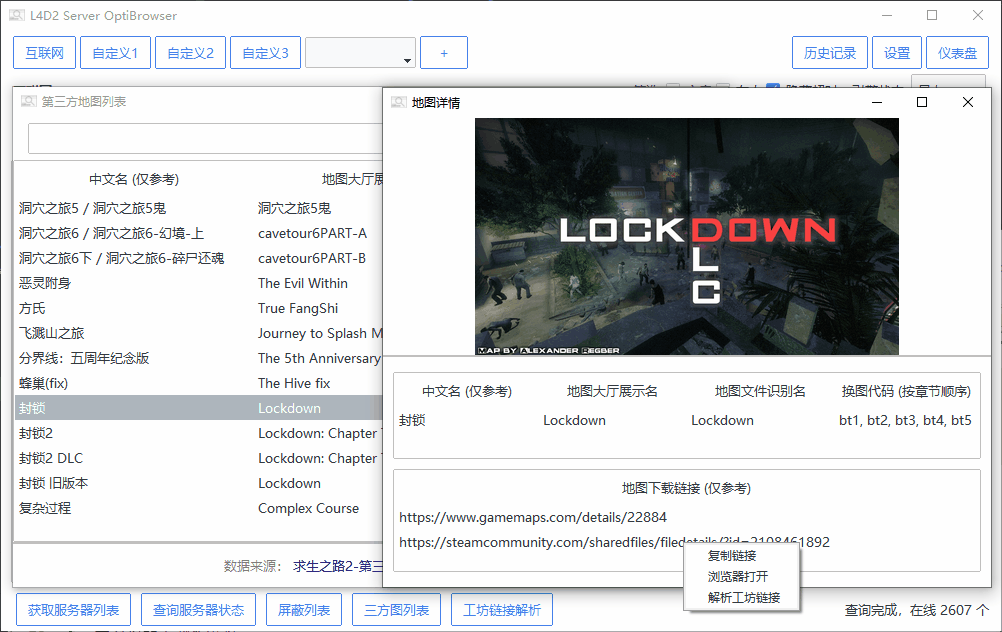The image size is (1002, 632).
Task: Choose 复制链接 from the context menu
Action: coord(732,556)
